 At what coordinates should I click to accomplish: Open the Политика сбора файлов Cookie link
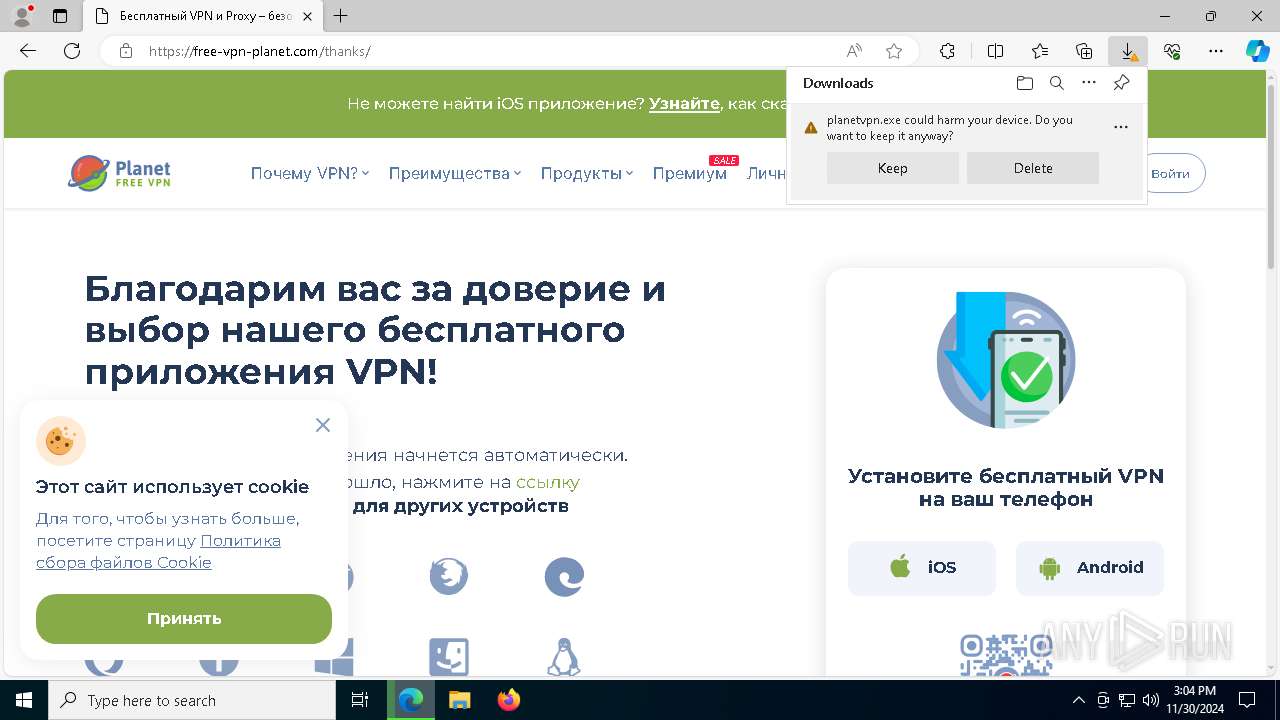coord(158,551)
